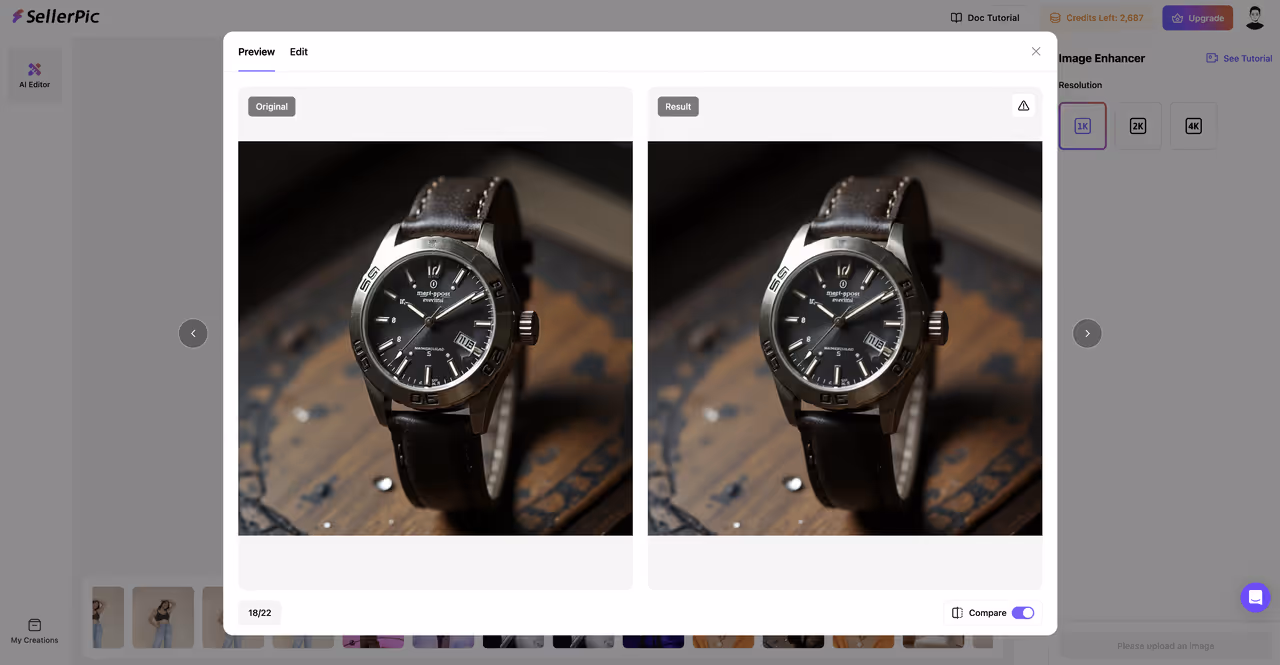Disable the Compare toggle

(x=1023, y=612)
